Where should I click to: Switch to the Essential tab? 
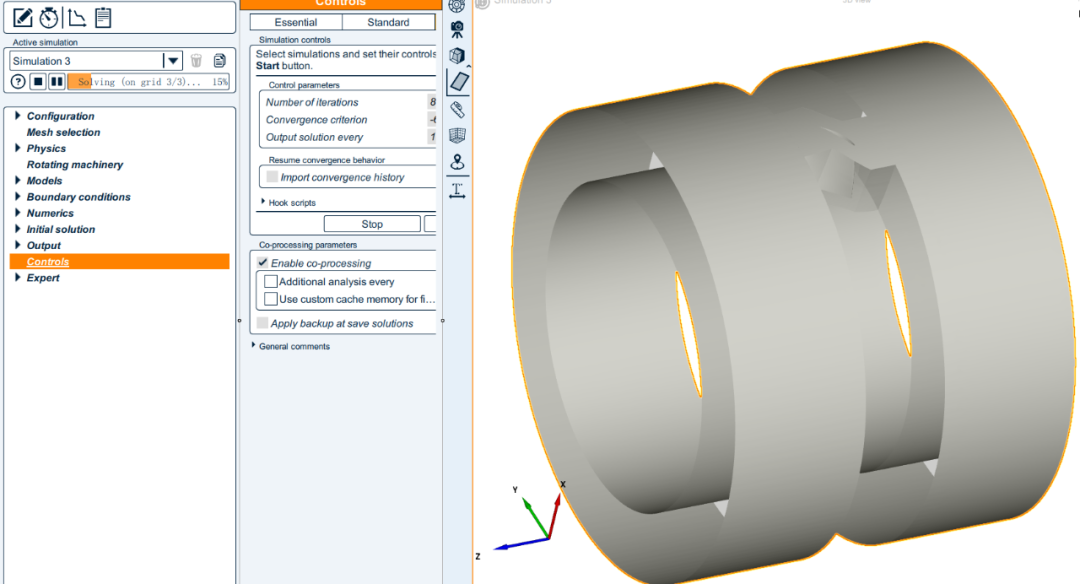point(295,22)
